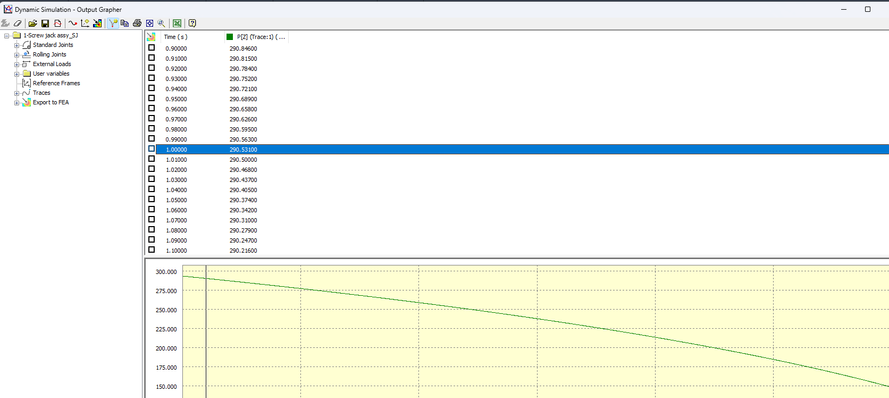Select Standard Joints in the tree

tap(53, 45)
